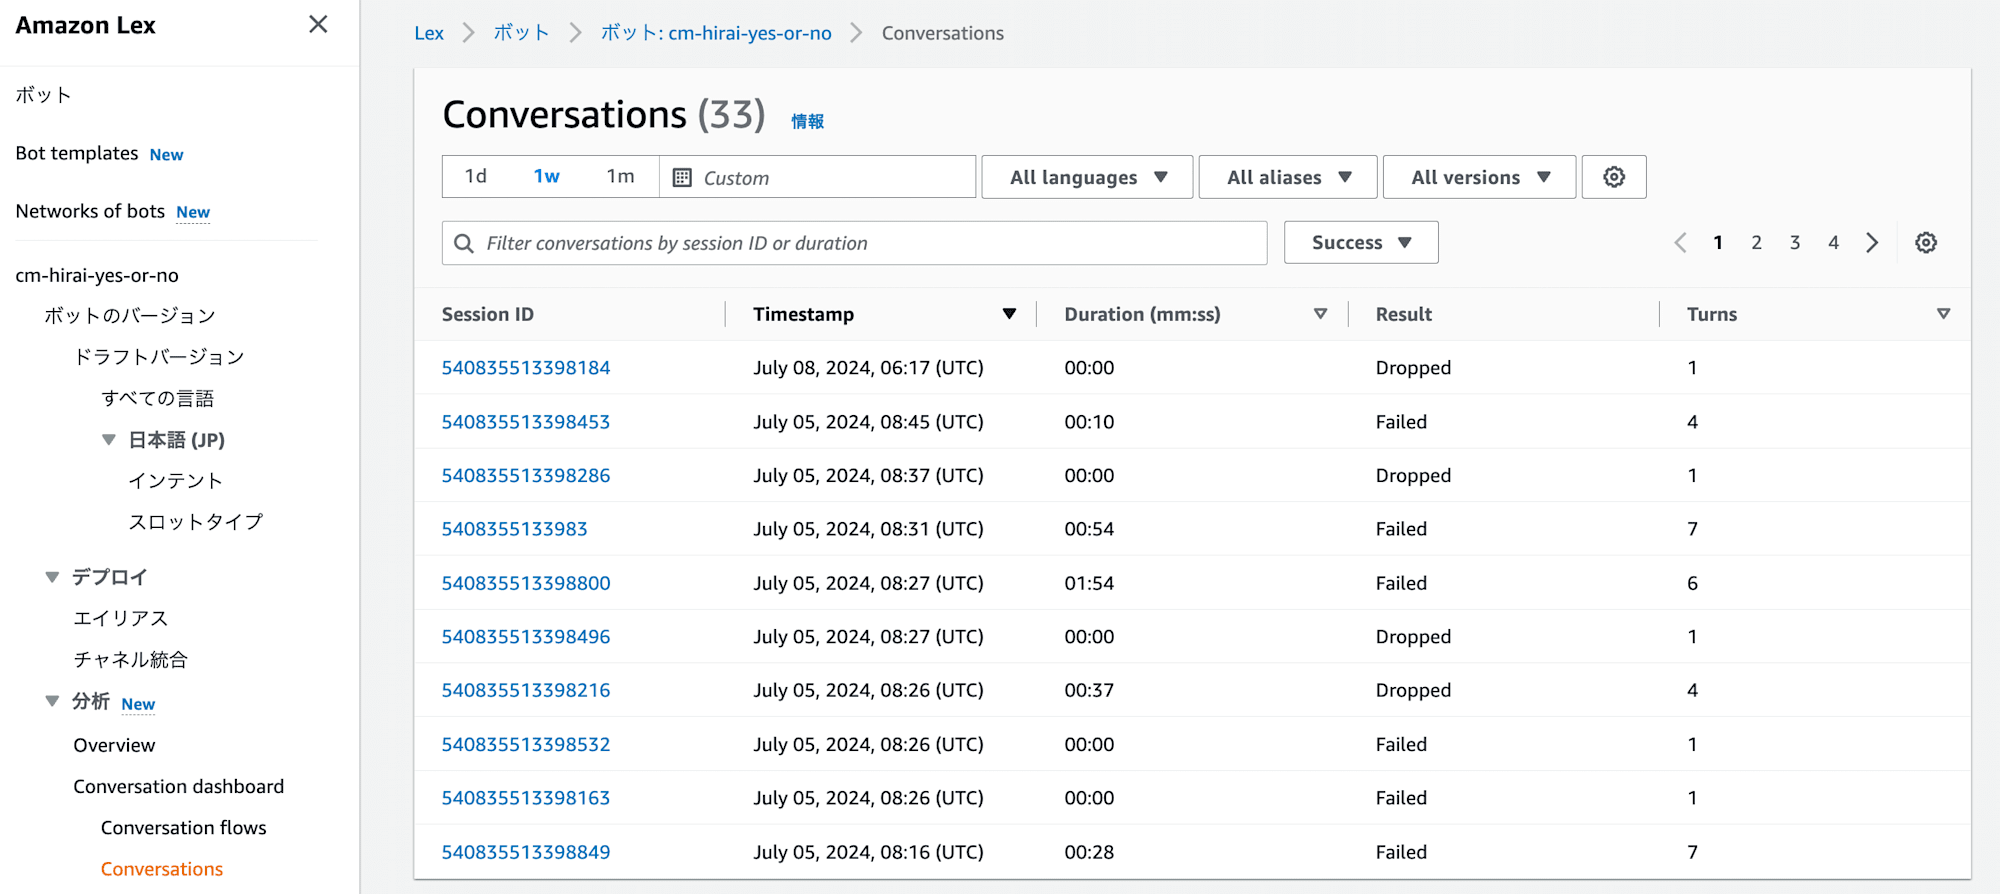Click ボット breadcrumb link

pos(521,33)
